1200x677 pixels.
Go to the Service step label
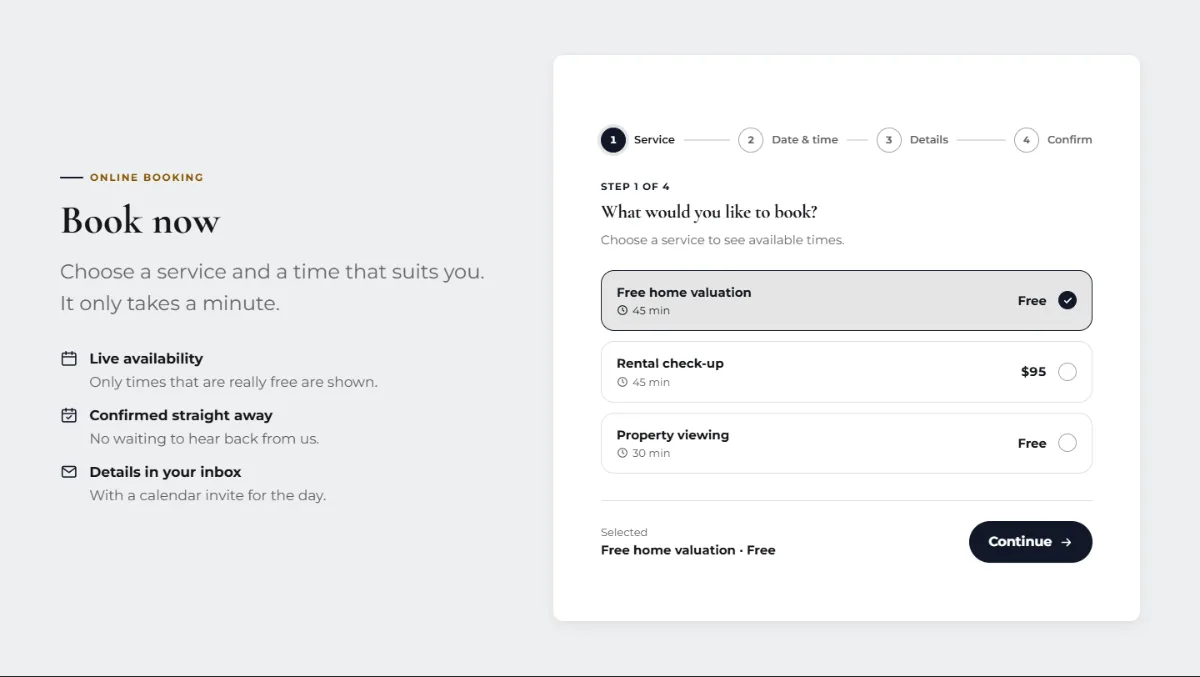654,140
